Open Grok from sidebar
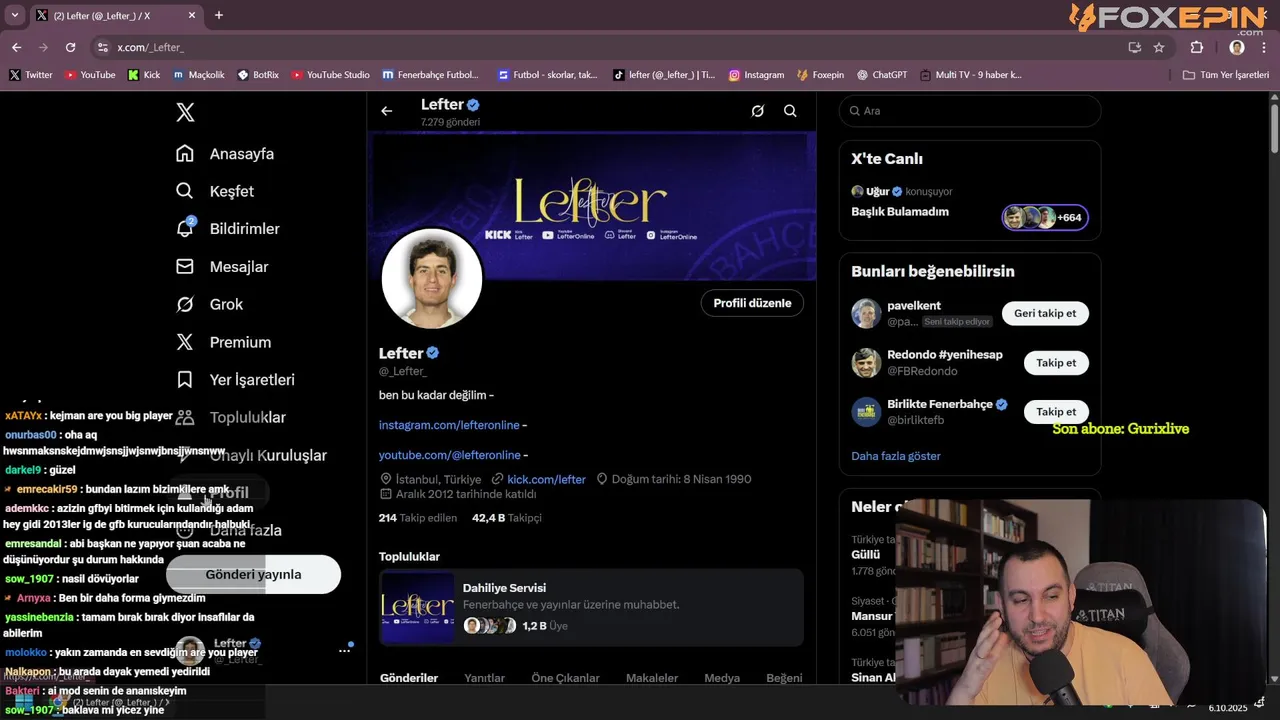 pyautogui.click(x=209, y=304)
